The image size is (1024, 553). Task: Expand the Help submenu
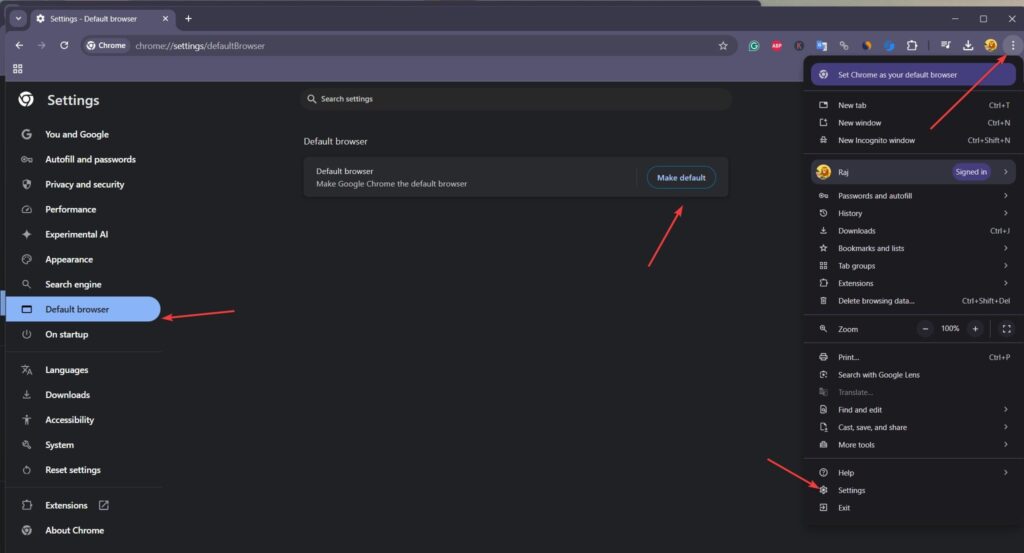point(913,473)
